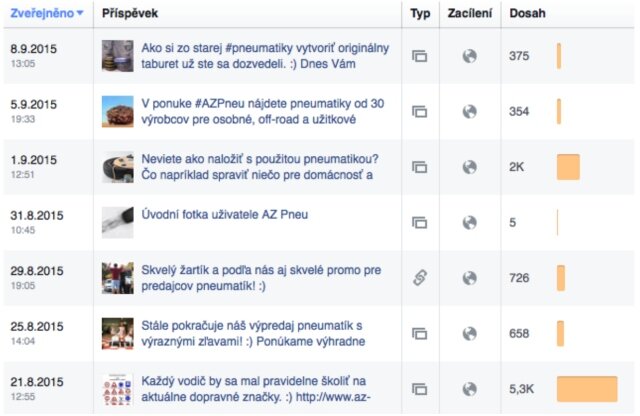This screenshot has width=640, height=416.
Task: Click link type icon for 29.8.2015 post
Action: point(420,277)
